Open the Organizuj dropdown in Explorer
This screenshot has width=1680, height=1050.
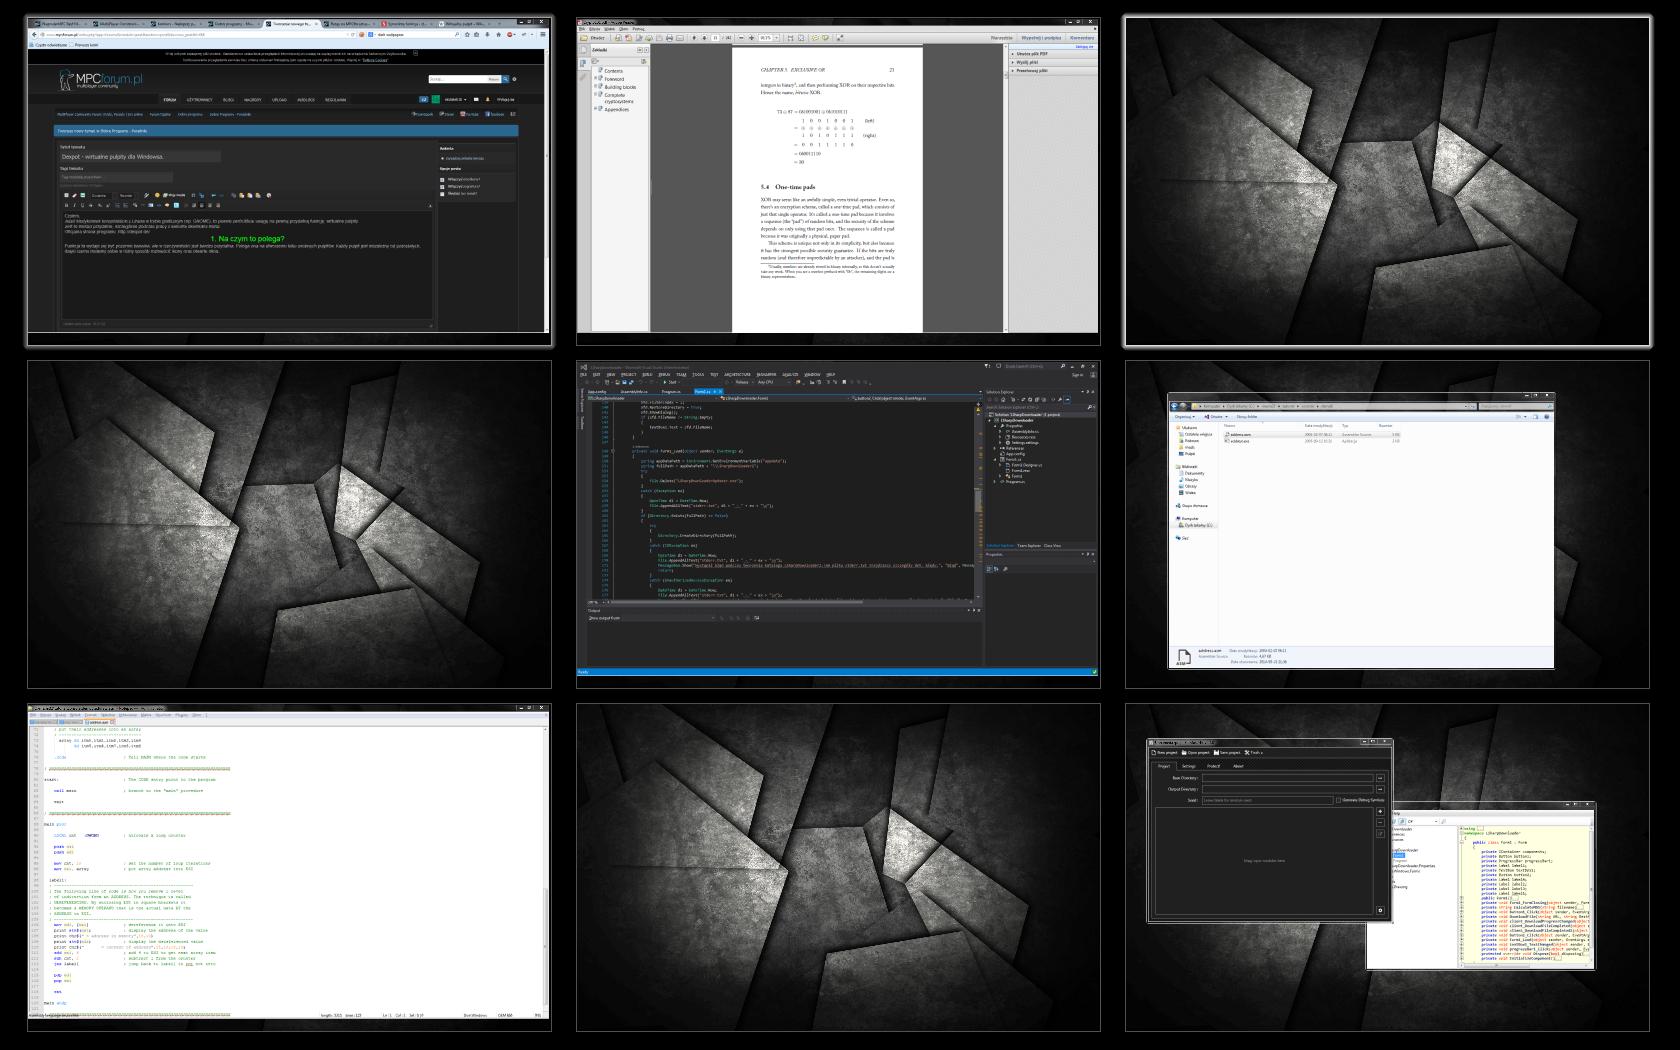(x=1185, y=416)
